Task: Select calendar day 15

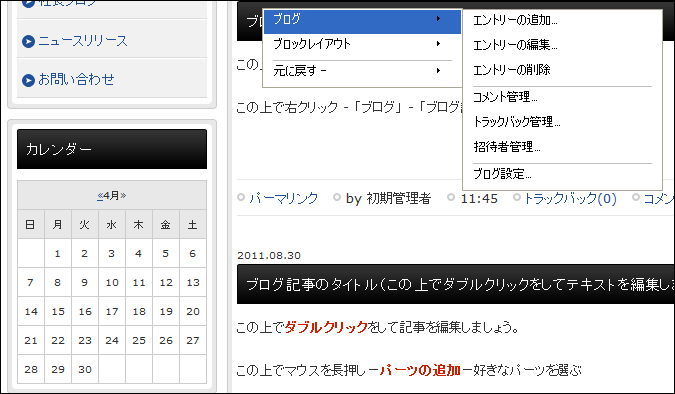Action: pyautogui.click(x=58, y=311)
